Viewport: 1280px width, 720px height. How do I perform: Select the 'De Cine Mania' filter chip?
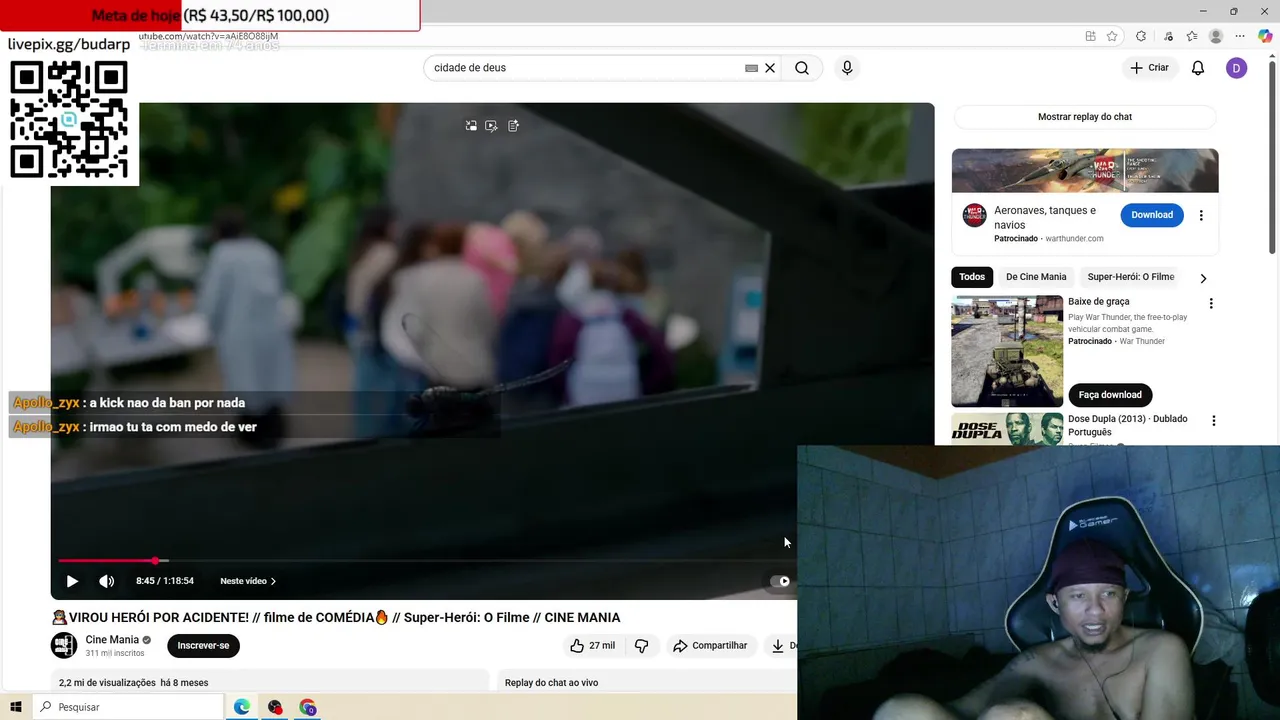(1036, 277)
